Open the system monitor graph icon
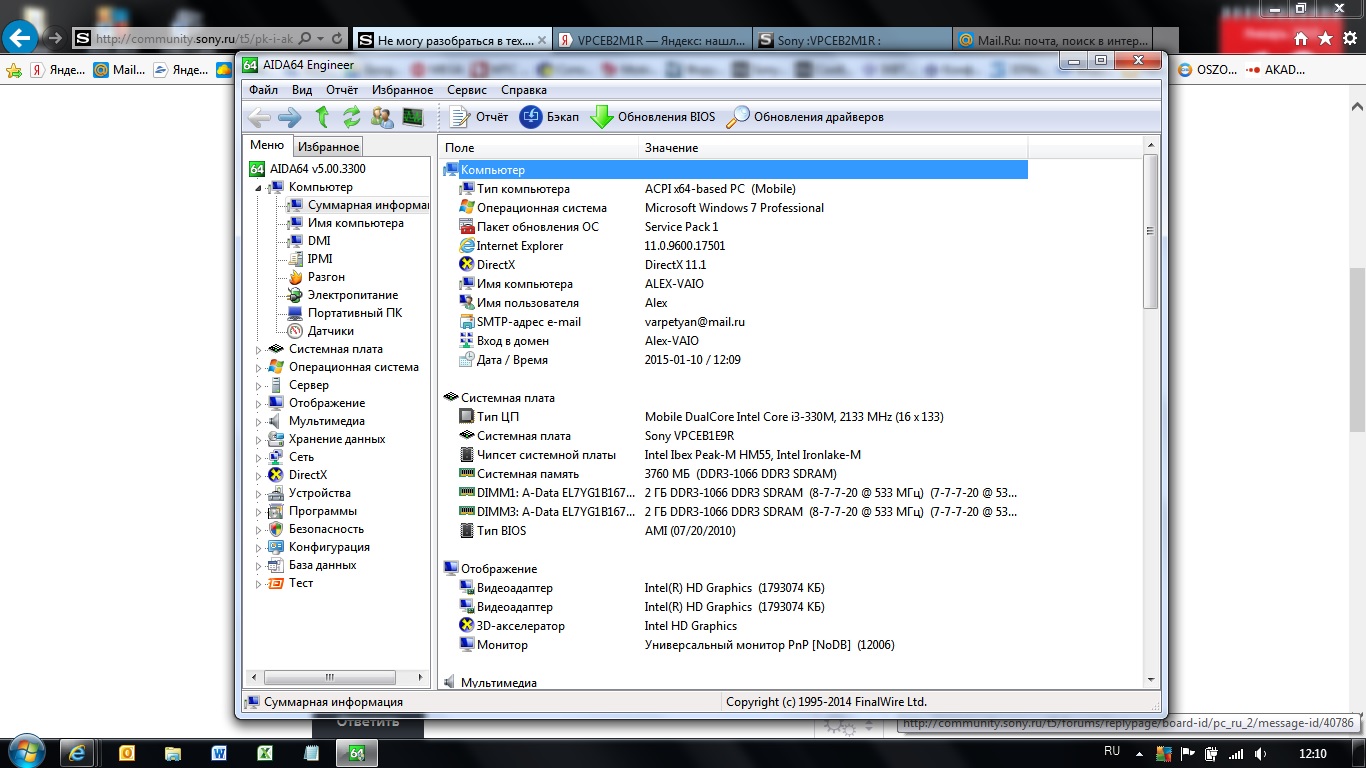 tap(412, 117)
